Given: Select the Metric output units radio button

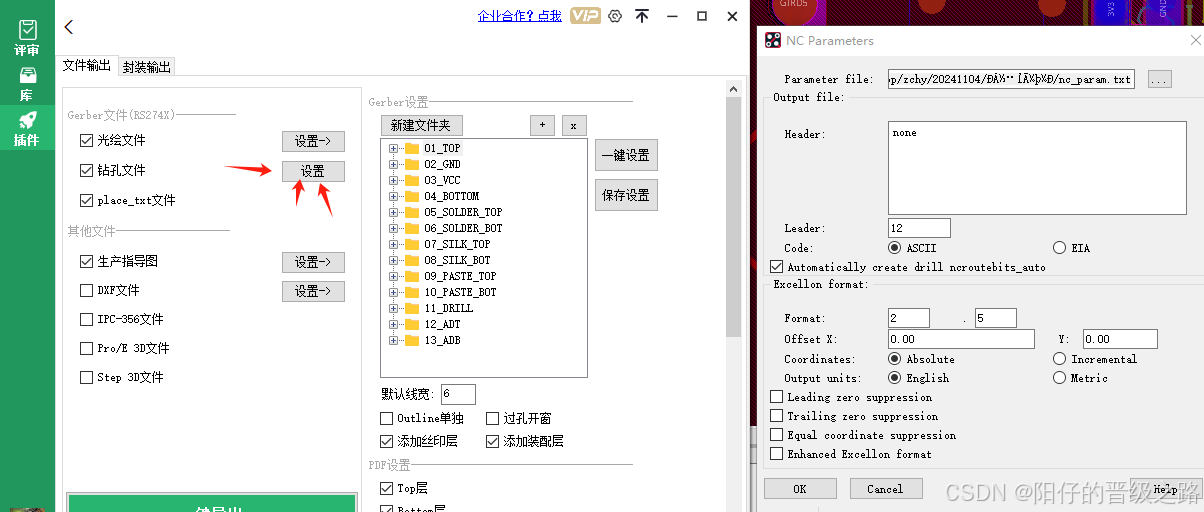Looking at the screenshot, I should pos(1059,378).
